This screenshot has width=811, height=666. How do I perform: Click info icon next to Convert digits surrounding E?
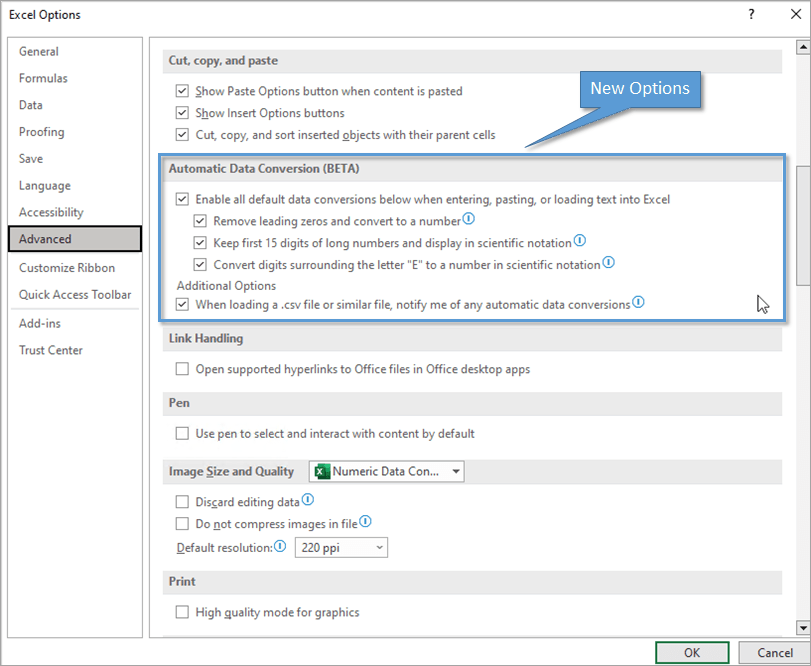pyautogui.click(x=608, y=264)
